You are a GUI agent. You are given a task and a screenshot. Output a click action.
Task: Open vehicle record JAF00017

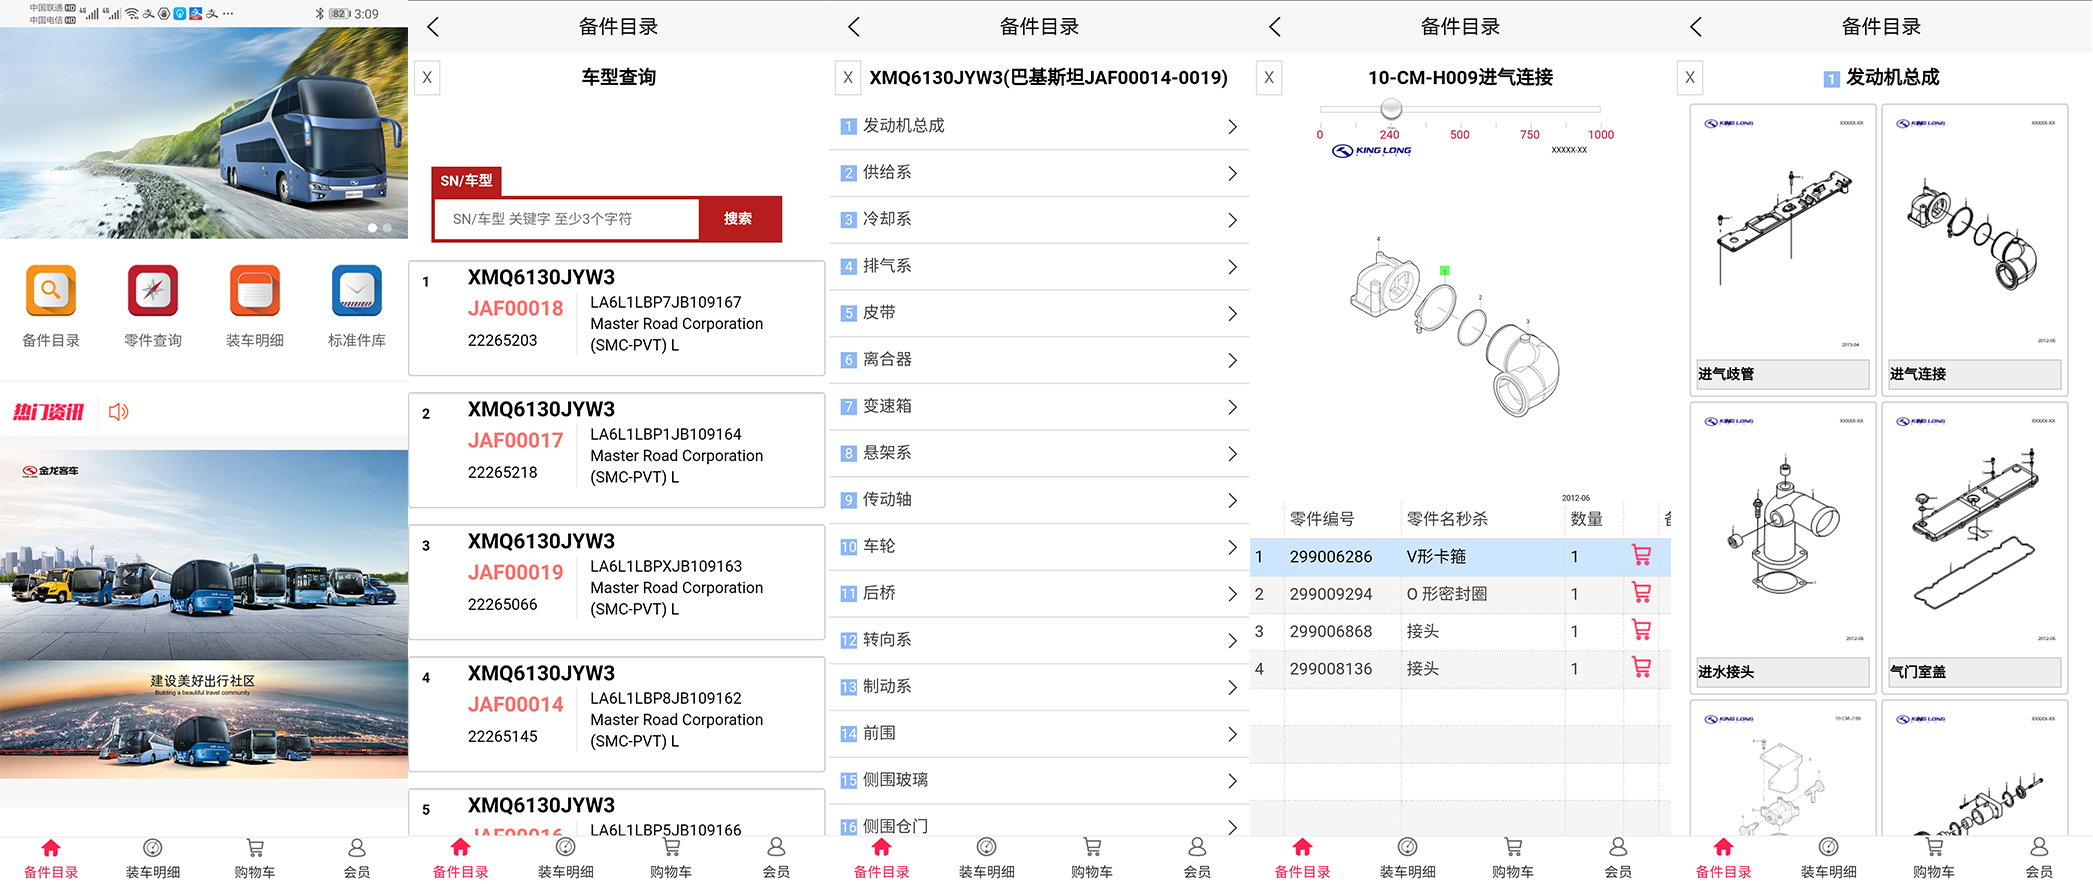click(x=617, y=450)
